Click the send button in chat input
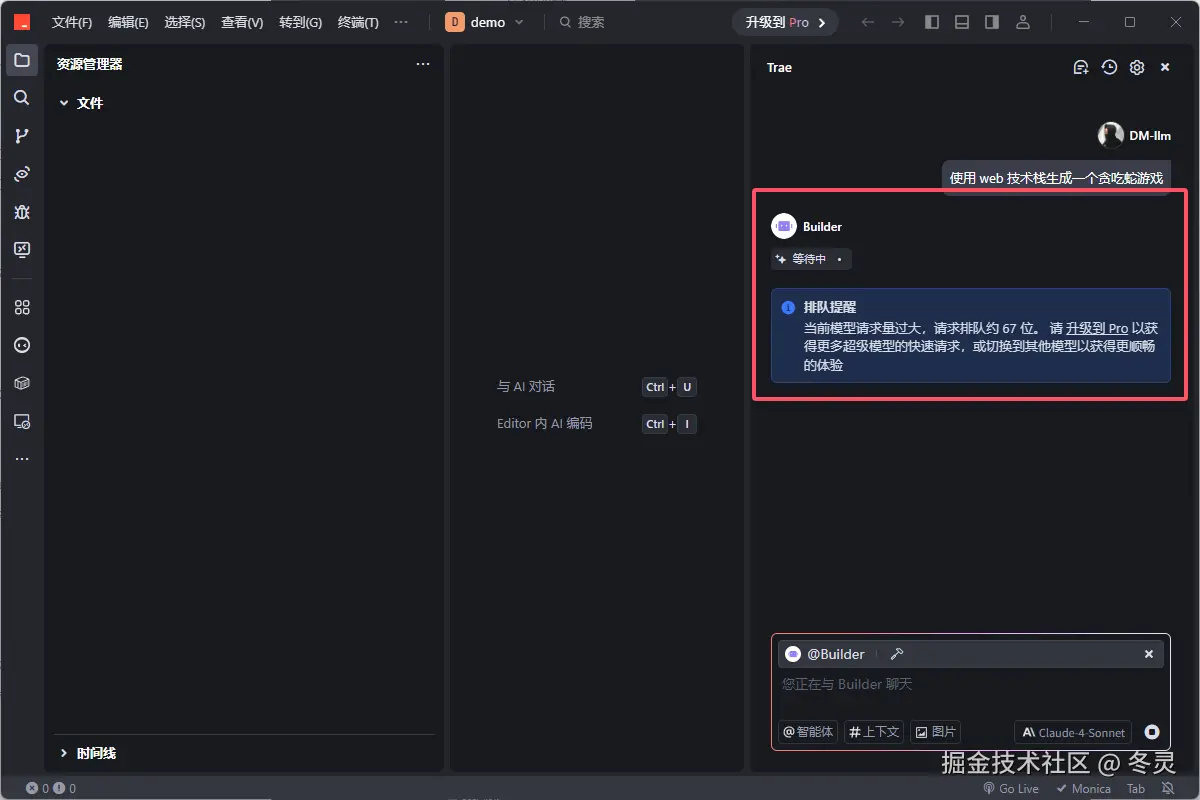This screenshot has width=1200, height=800. 1150,732
